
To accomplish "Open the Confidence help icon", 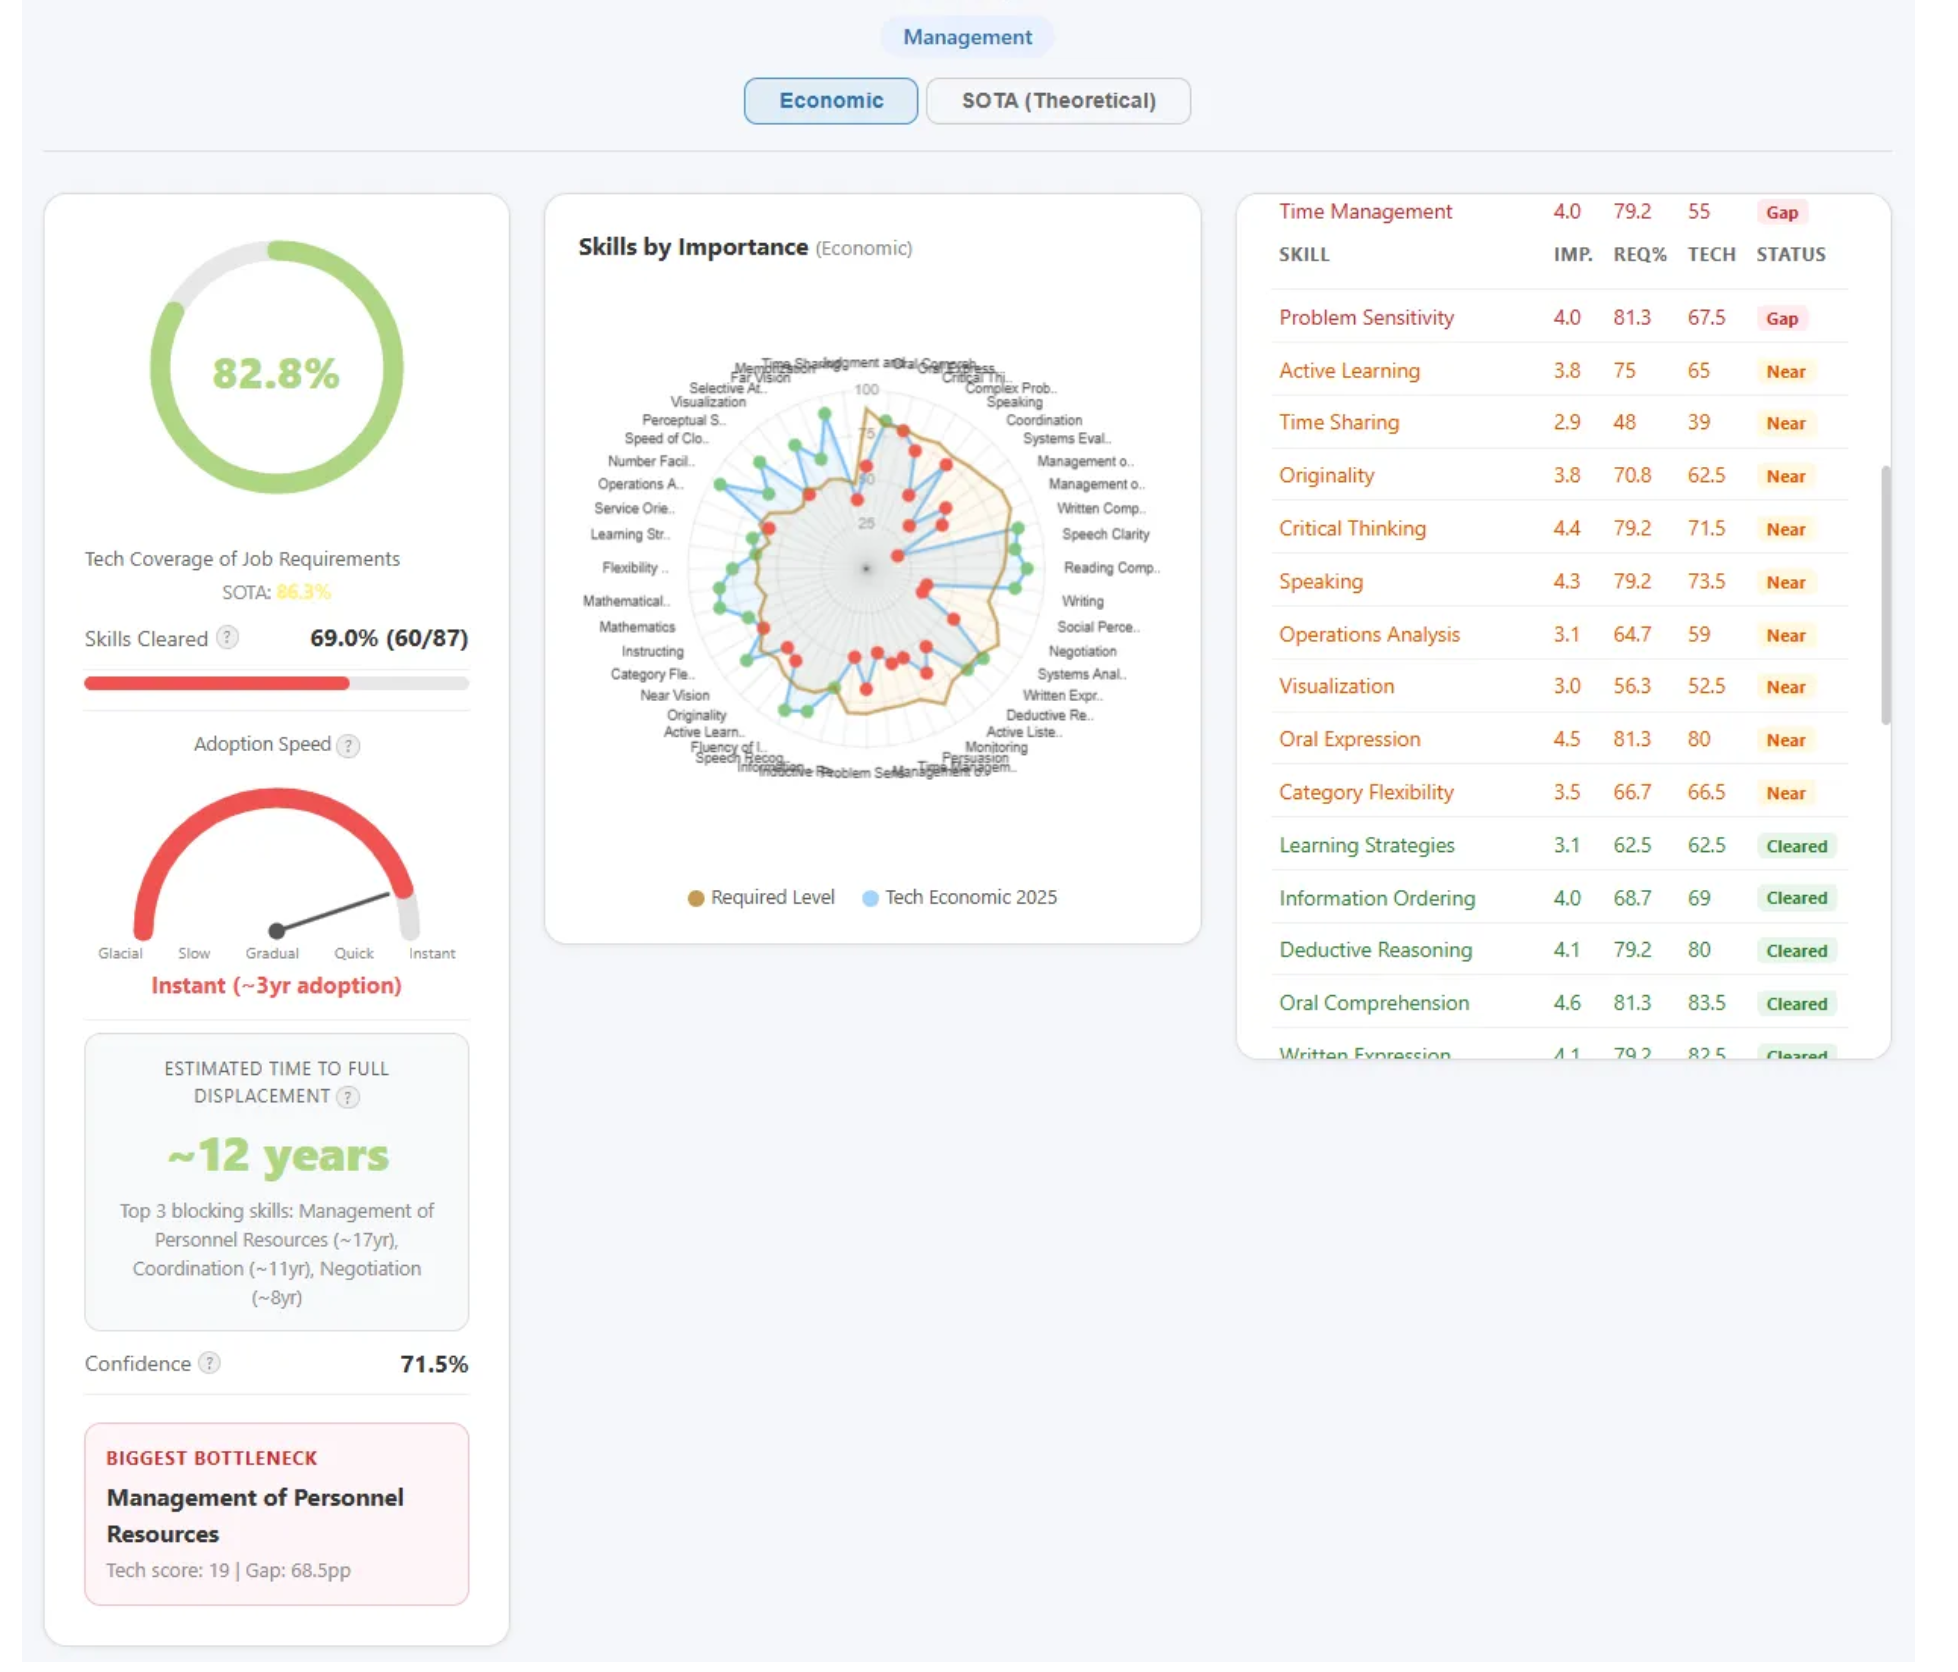I will tap(209, 1363).
